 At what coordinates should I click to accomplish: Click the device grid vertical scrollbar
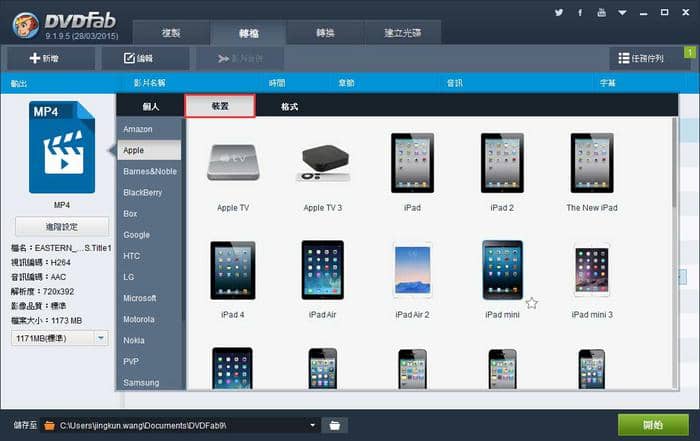674,163
